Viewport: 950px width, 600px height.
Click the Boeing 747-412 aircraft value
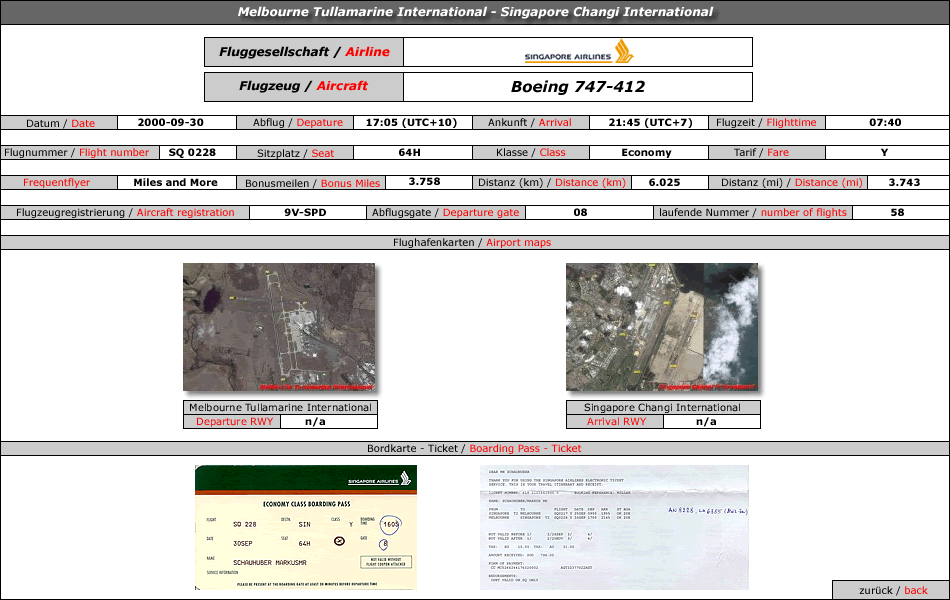tap(578, 87)
